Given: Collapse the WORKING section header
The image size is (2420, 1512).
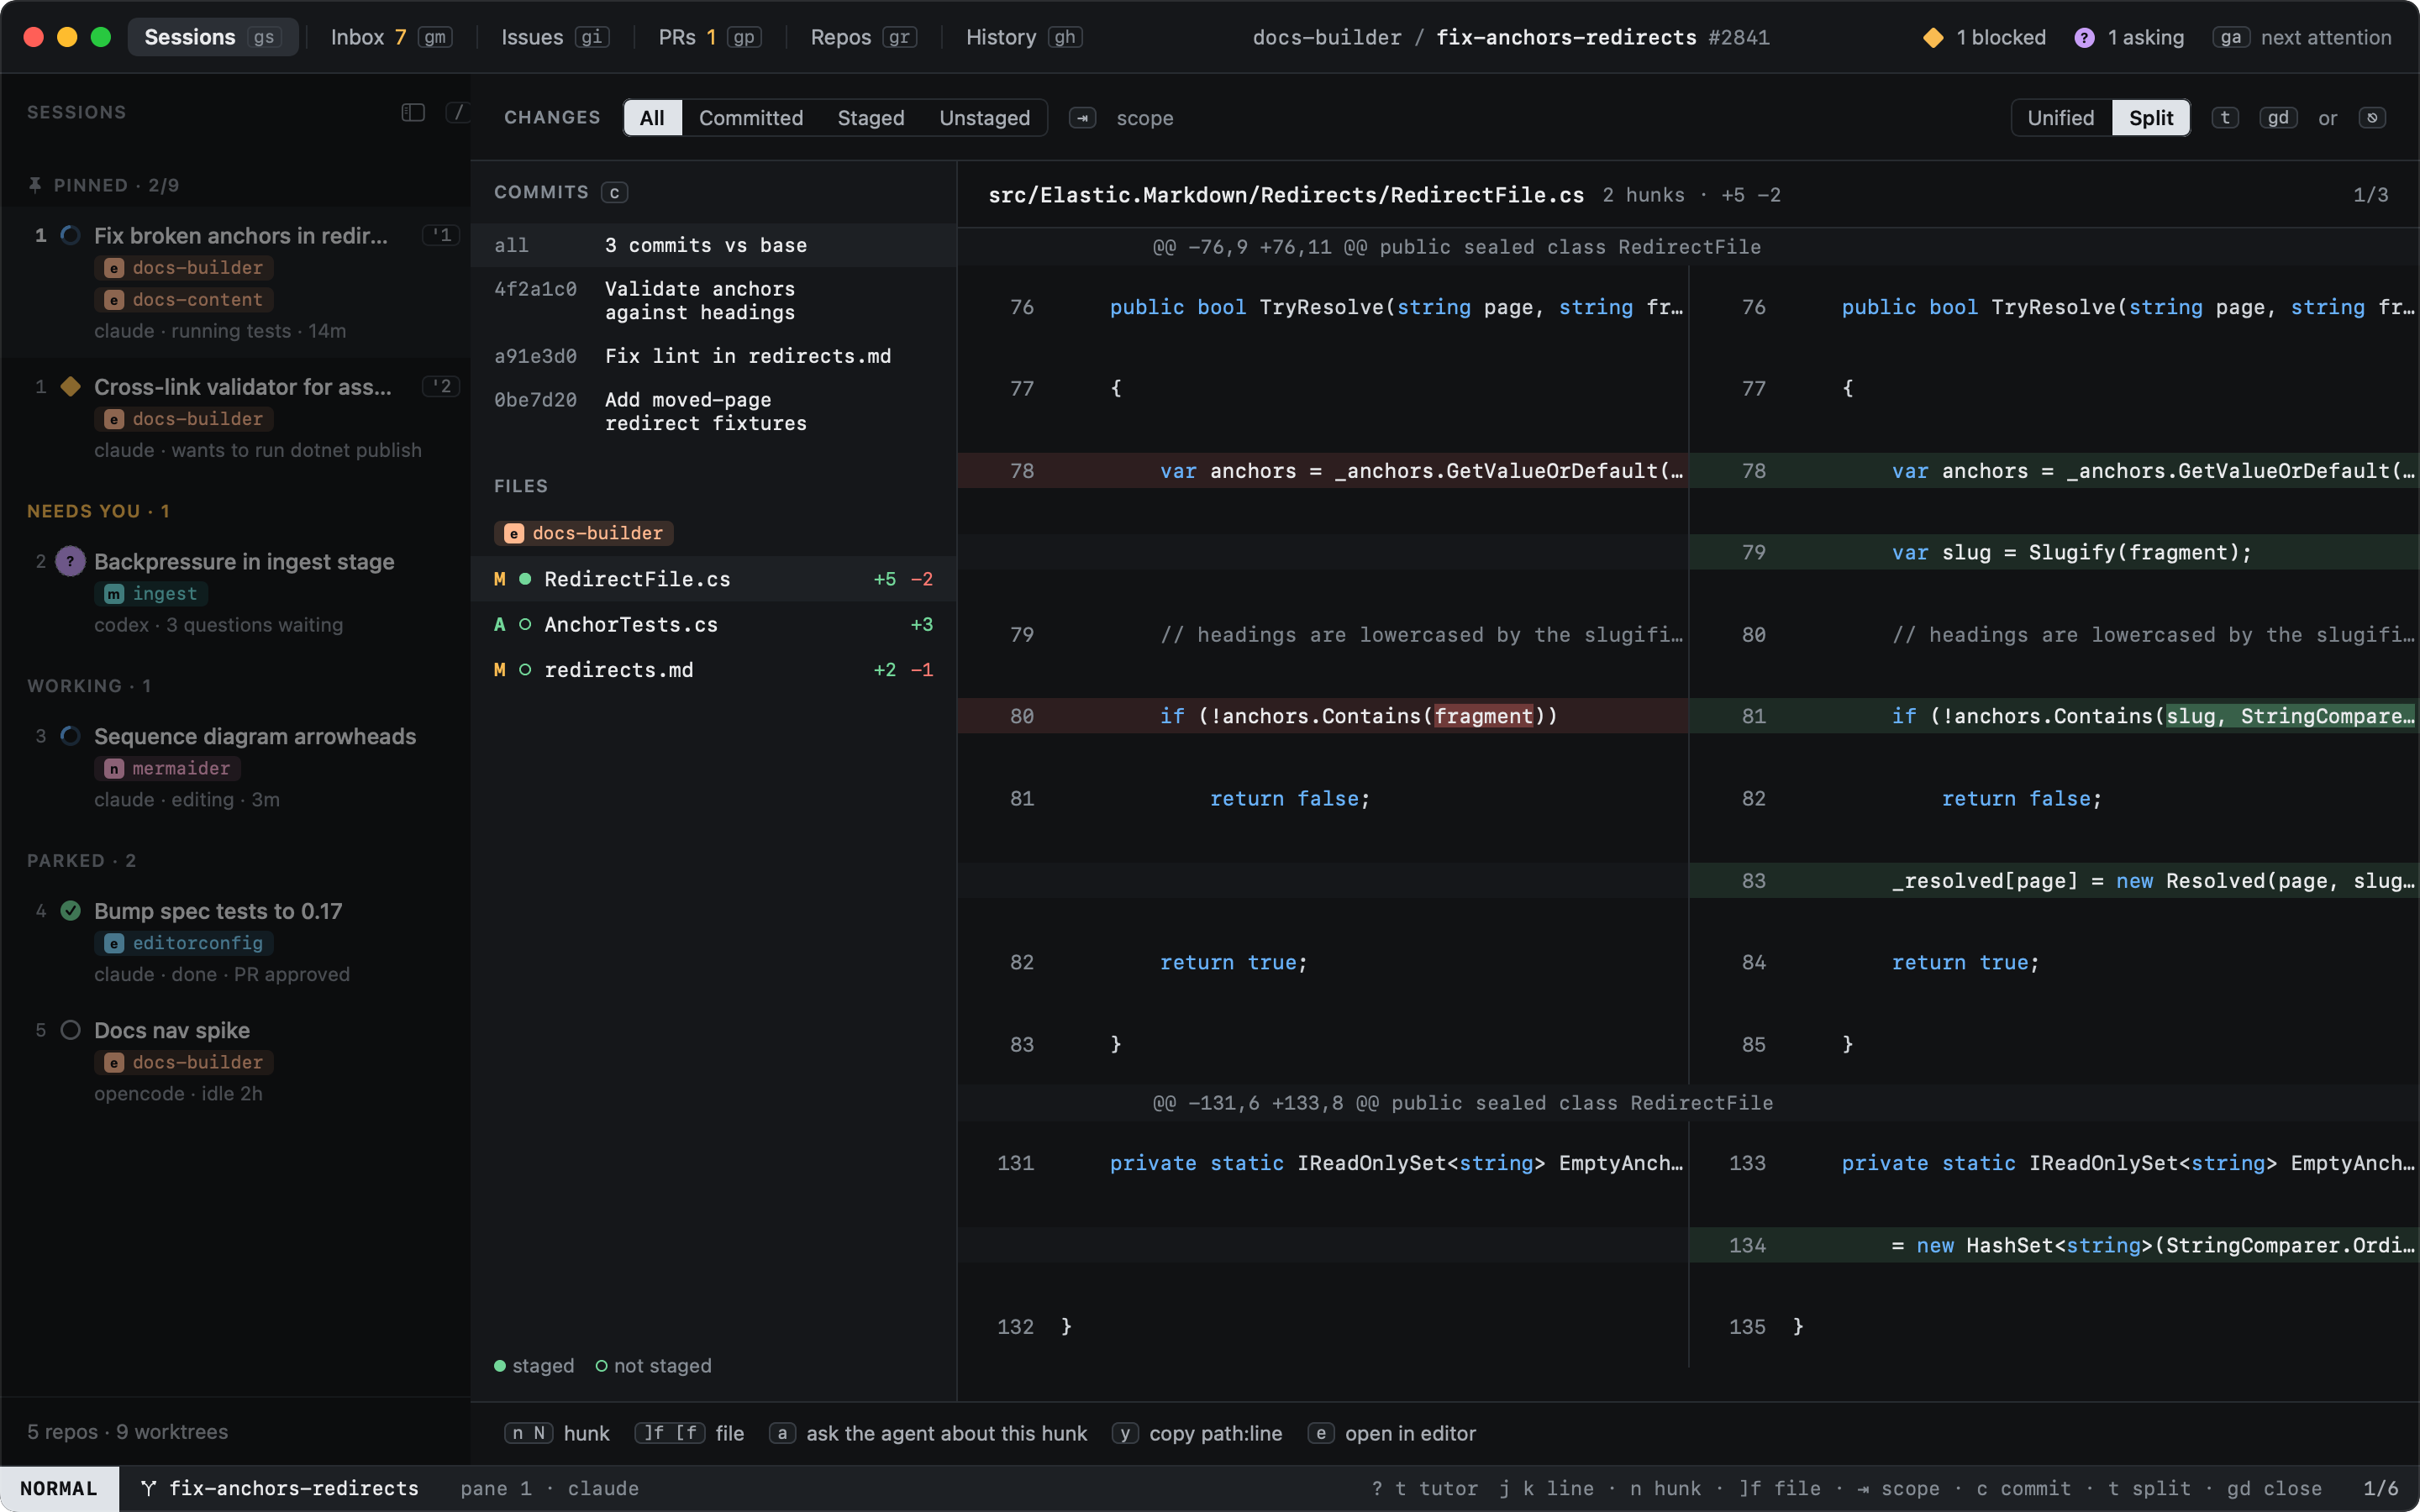Looking at the screenshot, I should point(89,686).
